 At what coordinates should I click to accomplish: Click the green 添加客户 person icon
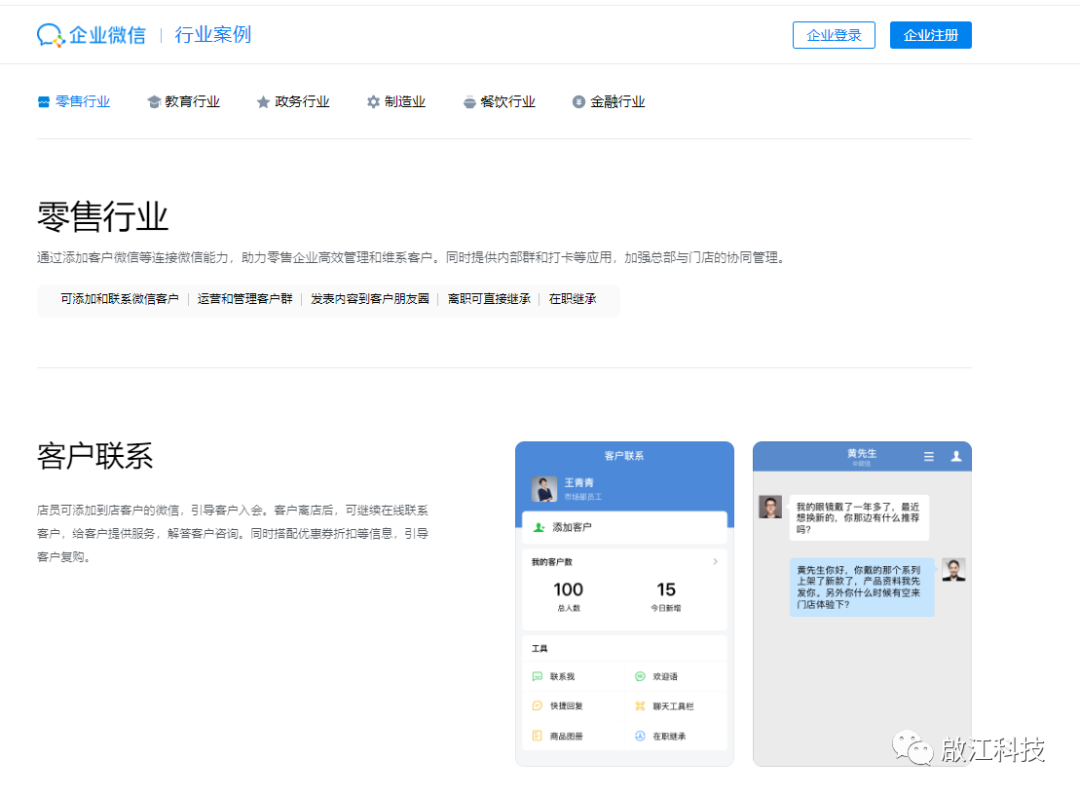pos(539,527)
